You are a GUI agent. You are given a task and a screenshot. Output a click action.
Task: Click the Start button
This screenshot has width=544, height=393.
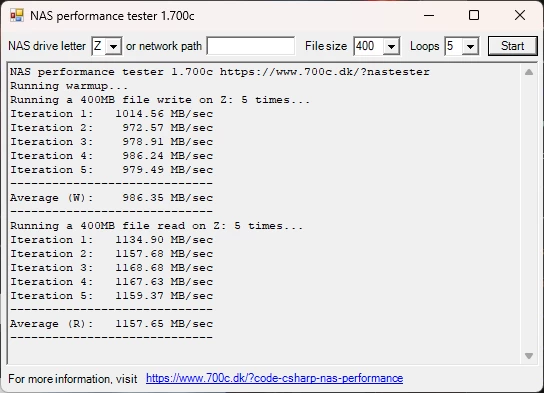512,46
